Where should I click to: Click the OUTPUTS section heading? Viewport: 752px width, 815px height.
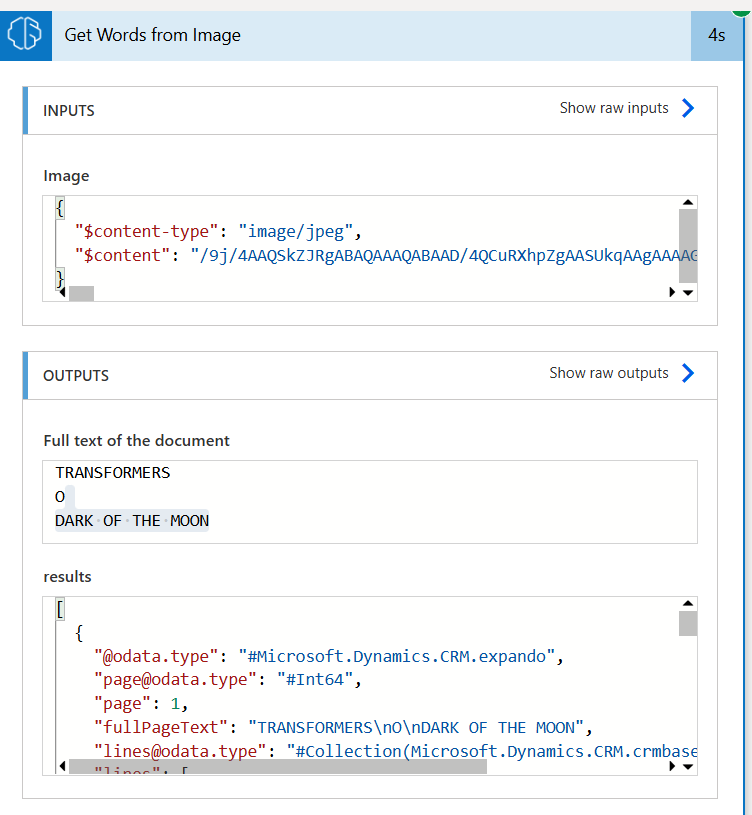click(76, 376)
